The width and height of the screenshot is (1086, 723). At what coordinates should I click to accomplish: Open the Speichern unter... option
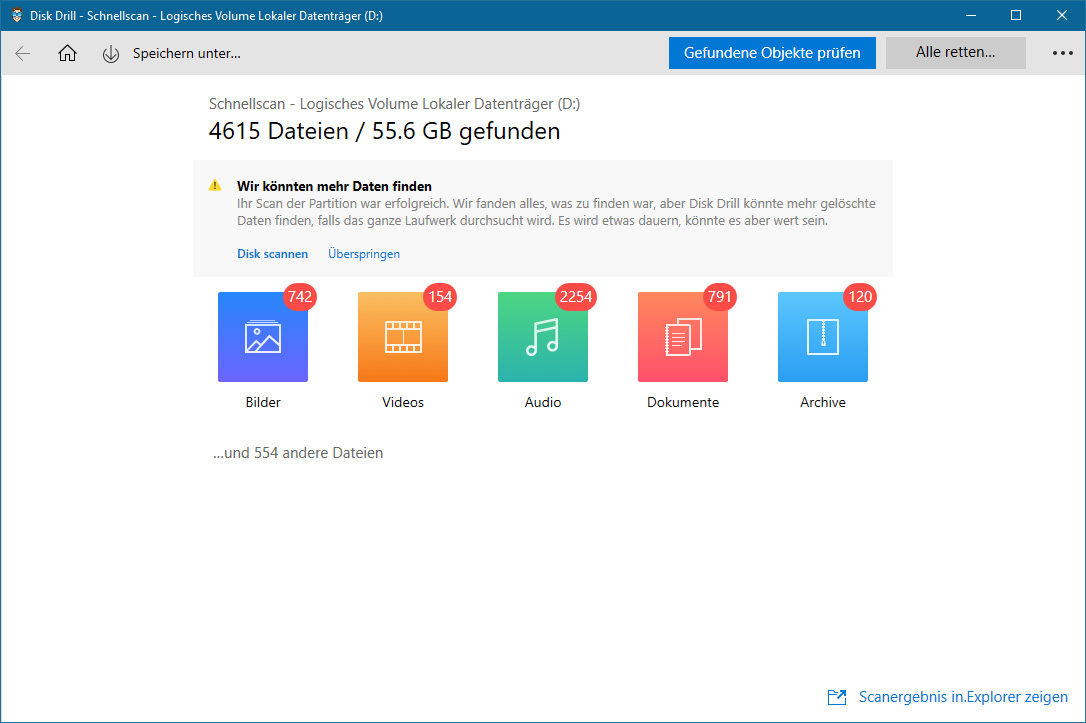click(x=187, y=53)
